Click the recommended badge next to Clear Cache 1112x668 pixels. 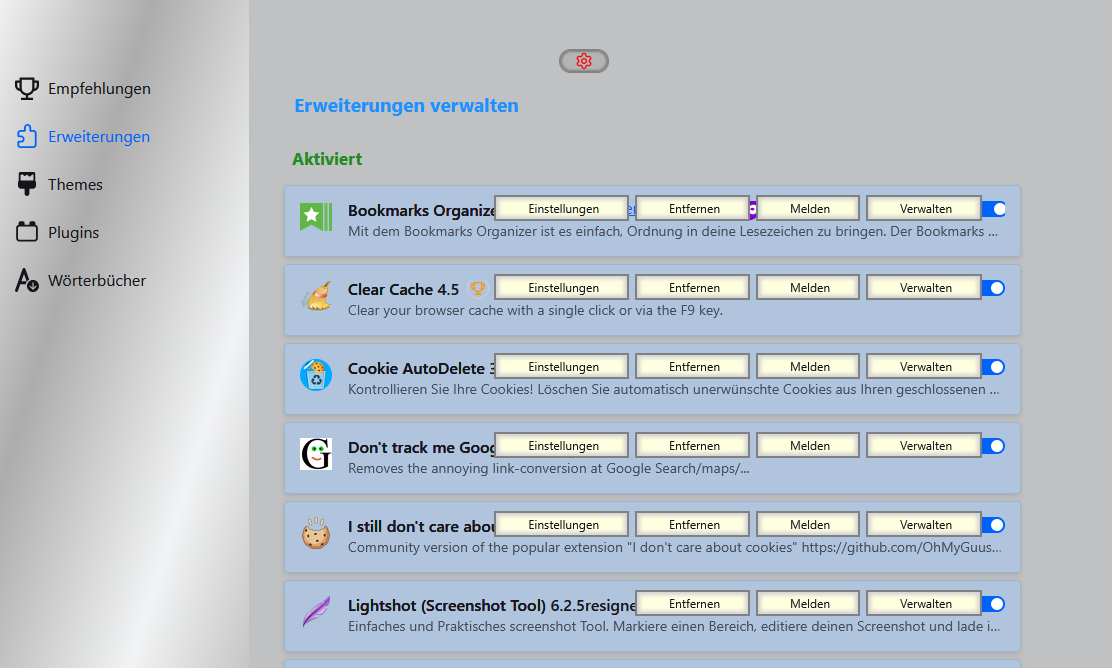tap(477, 289)
